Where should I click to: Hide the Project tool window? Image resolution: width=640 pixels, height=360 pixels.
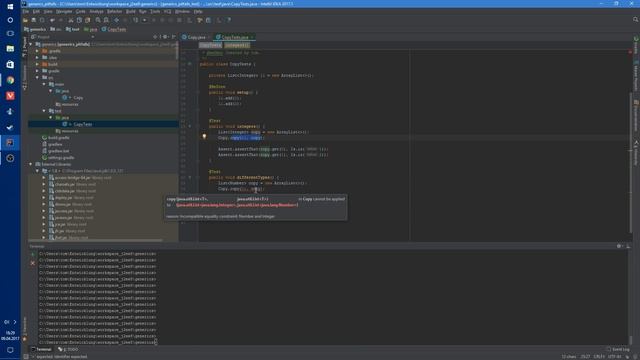[173, 37]
